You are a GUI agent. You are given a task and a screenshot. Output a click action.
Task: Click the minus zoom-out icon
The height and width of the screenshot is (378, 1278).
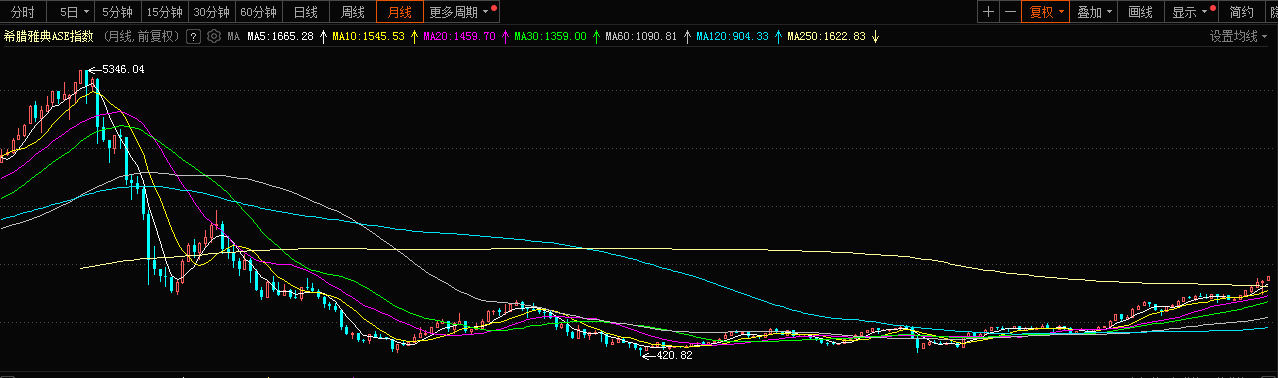[1010, 12]
